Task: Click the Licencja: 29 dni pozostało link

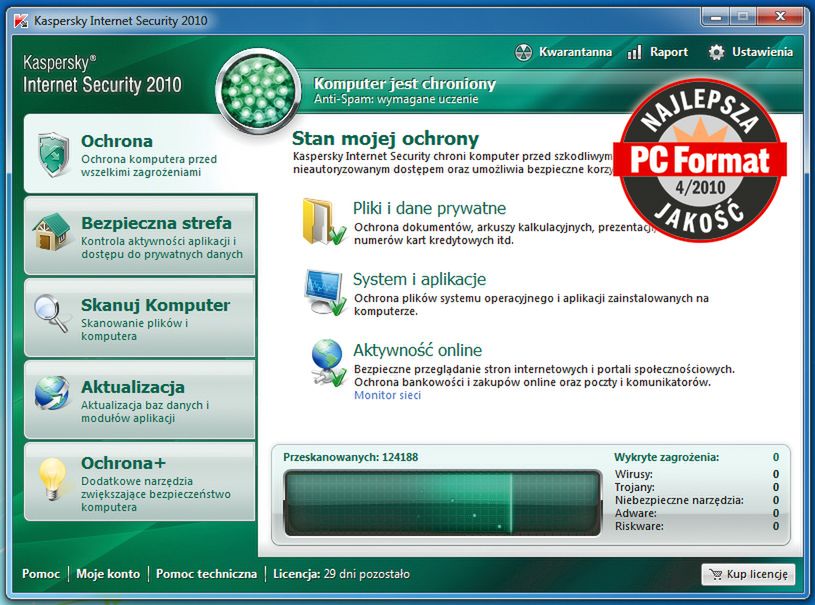Action: coord(341,574)
